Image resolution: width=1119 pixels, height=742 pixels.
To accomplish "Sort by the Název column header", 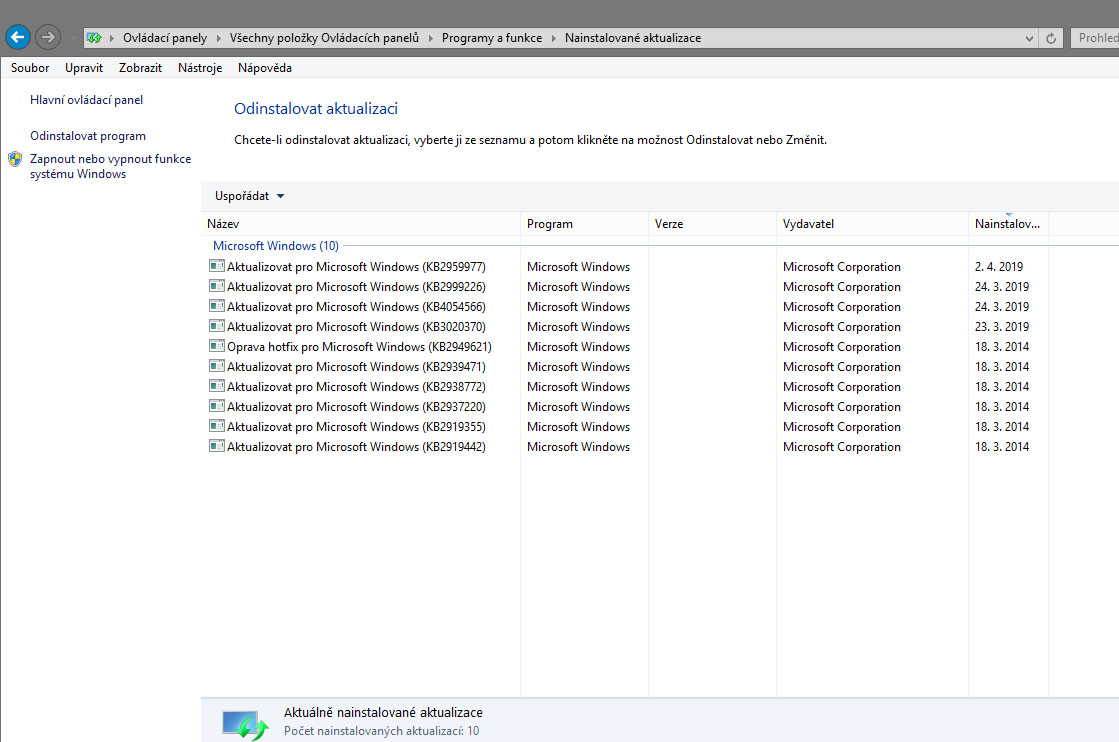I will click(x=361, y=223).
